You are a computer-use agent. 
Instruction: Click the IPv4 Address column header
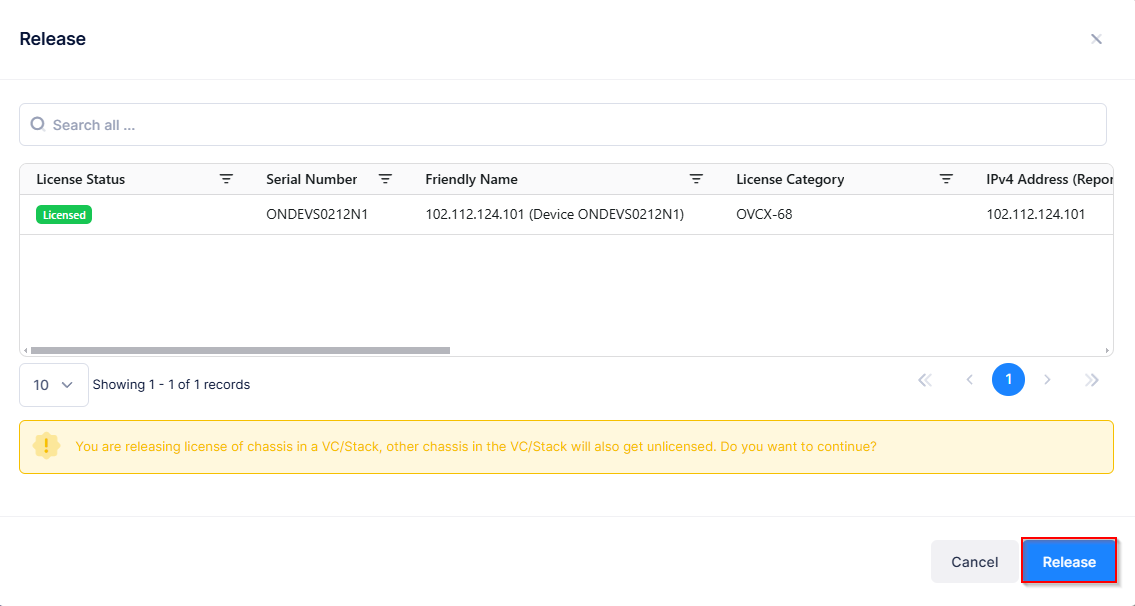click(x=1049, y=179)
